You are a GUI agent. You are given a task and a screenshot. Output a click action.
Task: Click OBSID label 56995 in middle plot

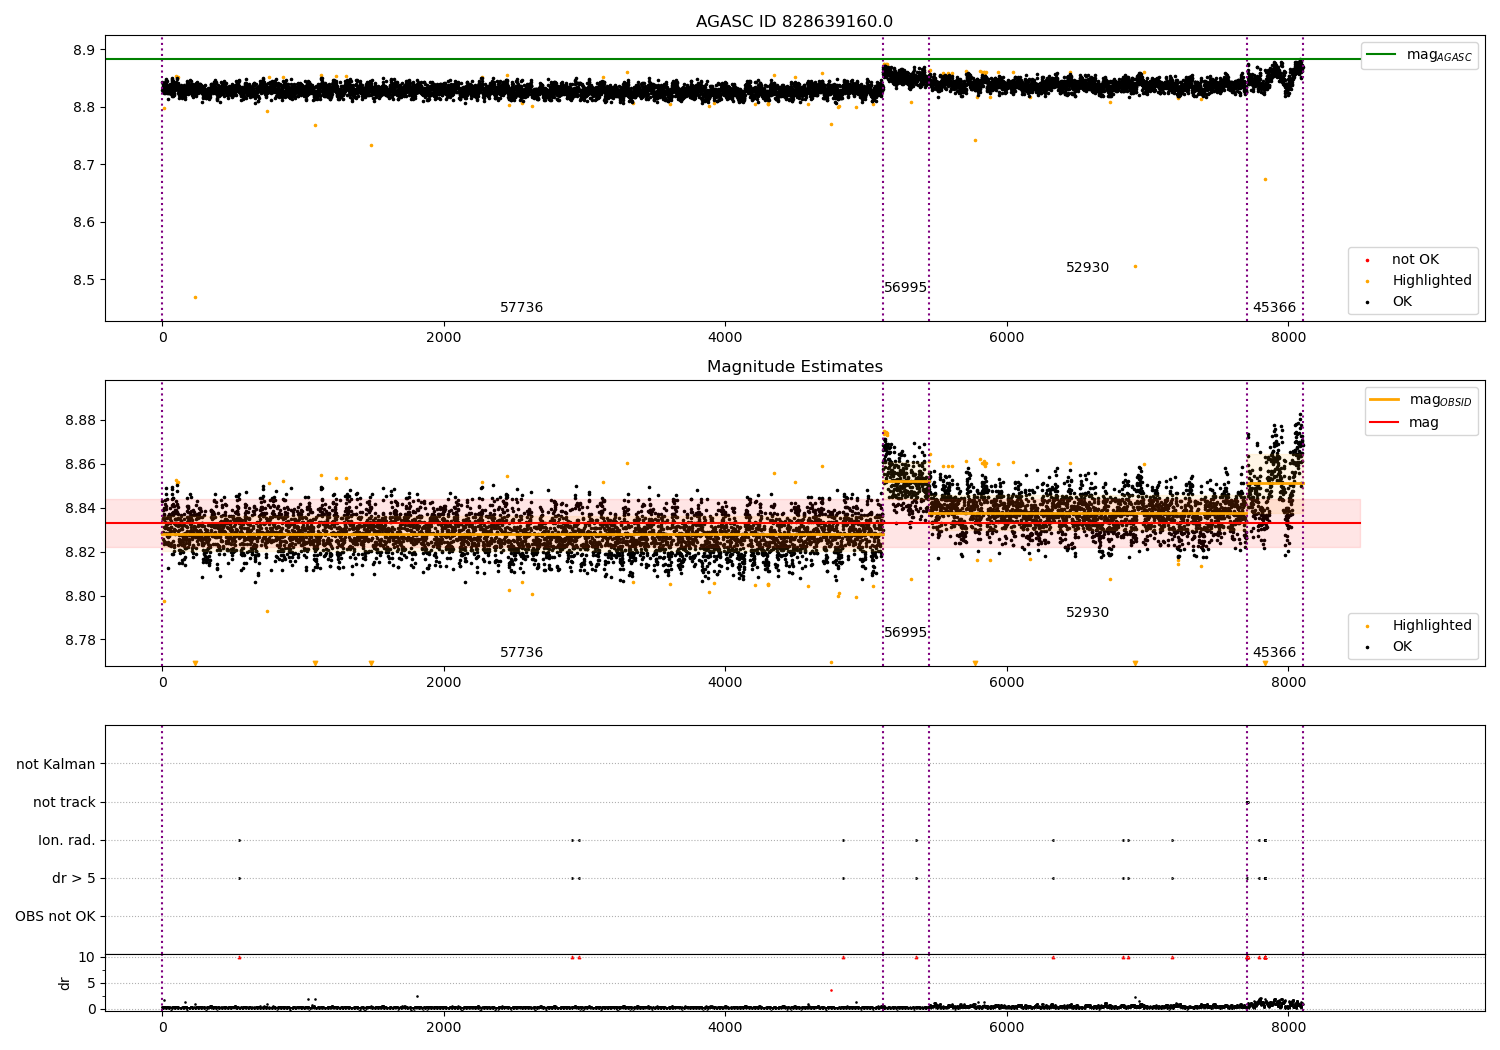click(905, 633)
